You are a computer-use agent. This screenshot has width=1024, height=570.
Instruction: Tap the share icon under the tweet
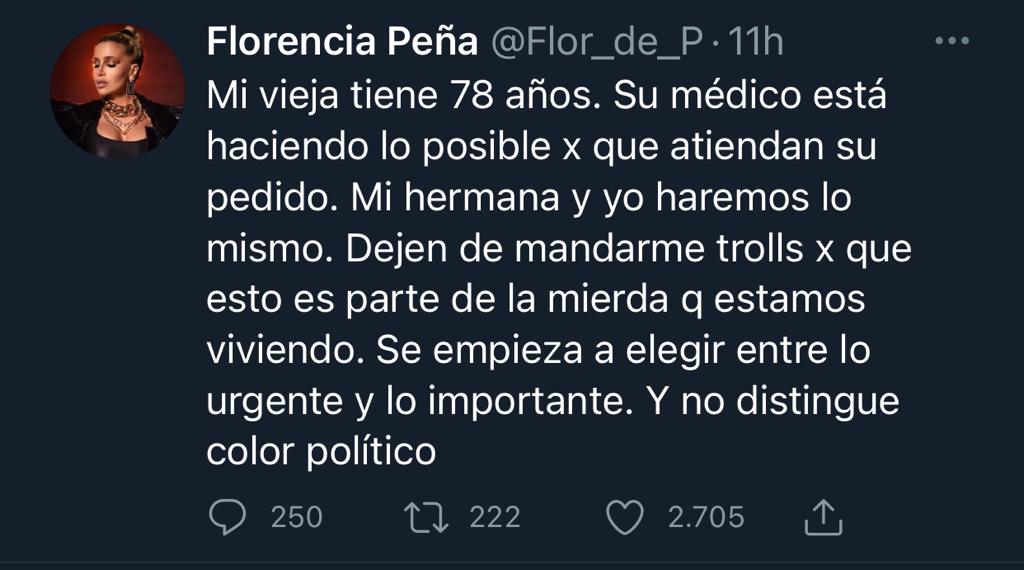tap(824, 516)
